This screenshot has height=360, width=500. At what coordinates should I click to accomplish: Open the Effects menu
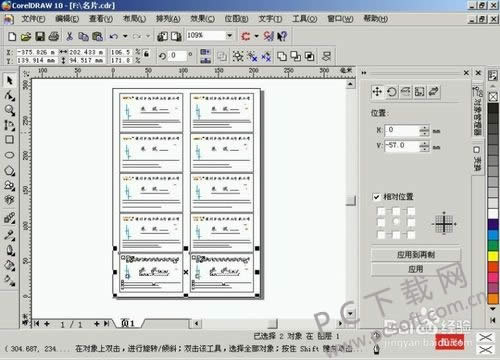[x=202, y=19]
